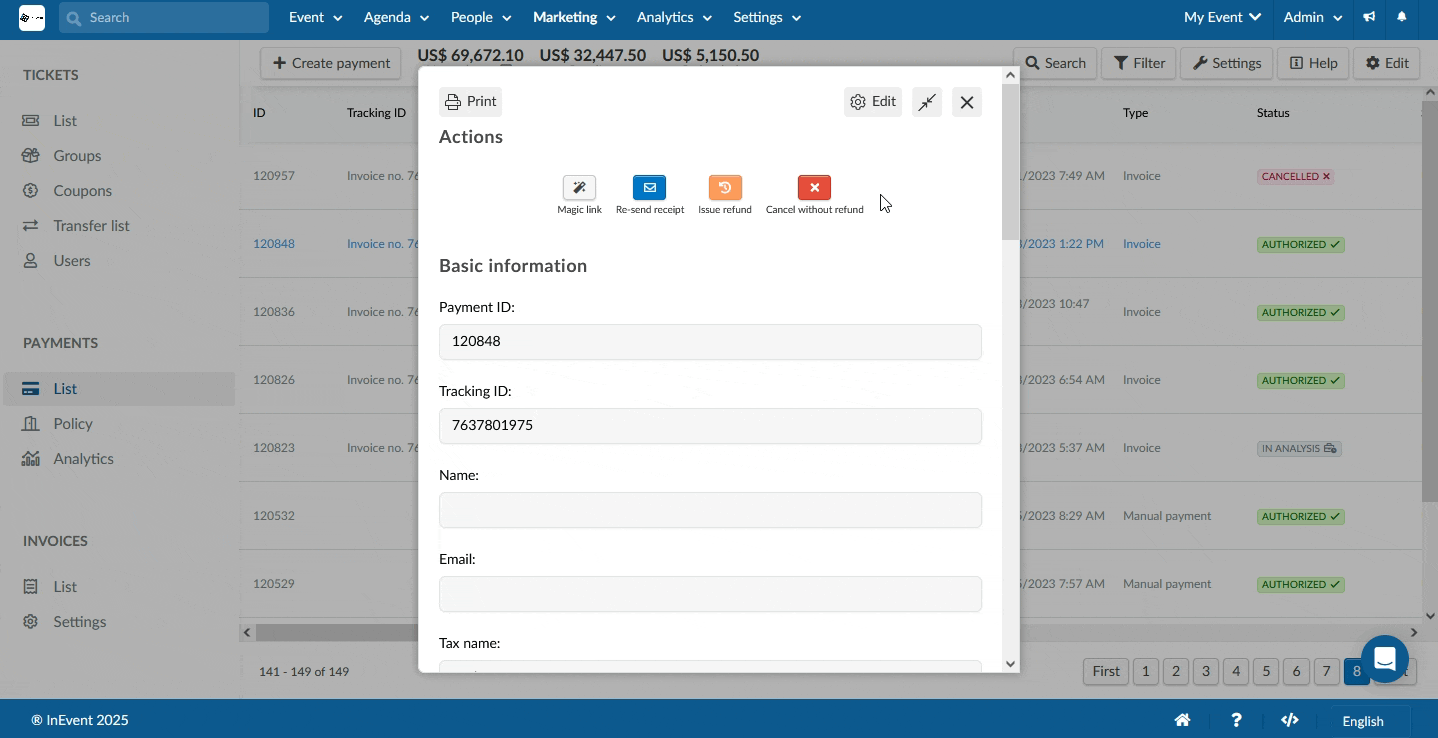Click the IN ANALYSIS status badge

pyautogui.click(x=1299, y=448)
